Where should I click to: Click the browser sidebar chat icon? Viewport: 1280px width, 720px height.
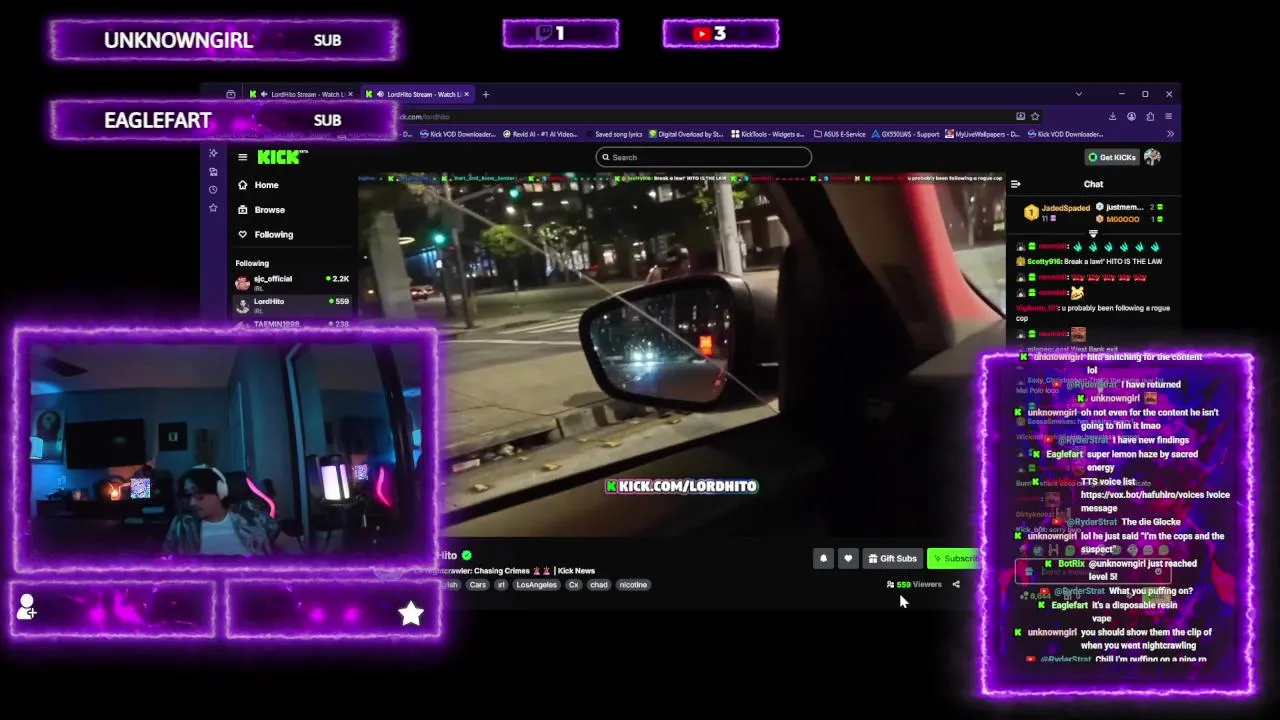click(x=213, y=172)
